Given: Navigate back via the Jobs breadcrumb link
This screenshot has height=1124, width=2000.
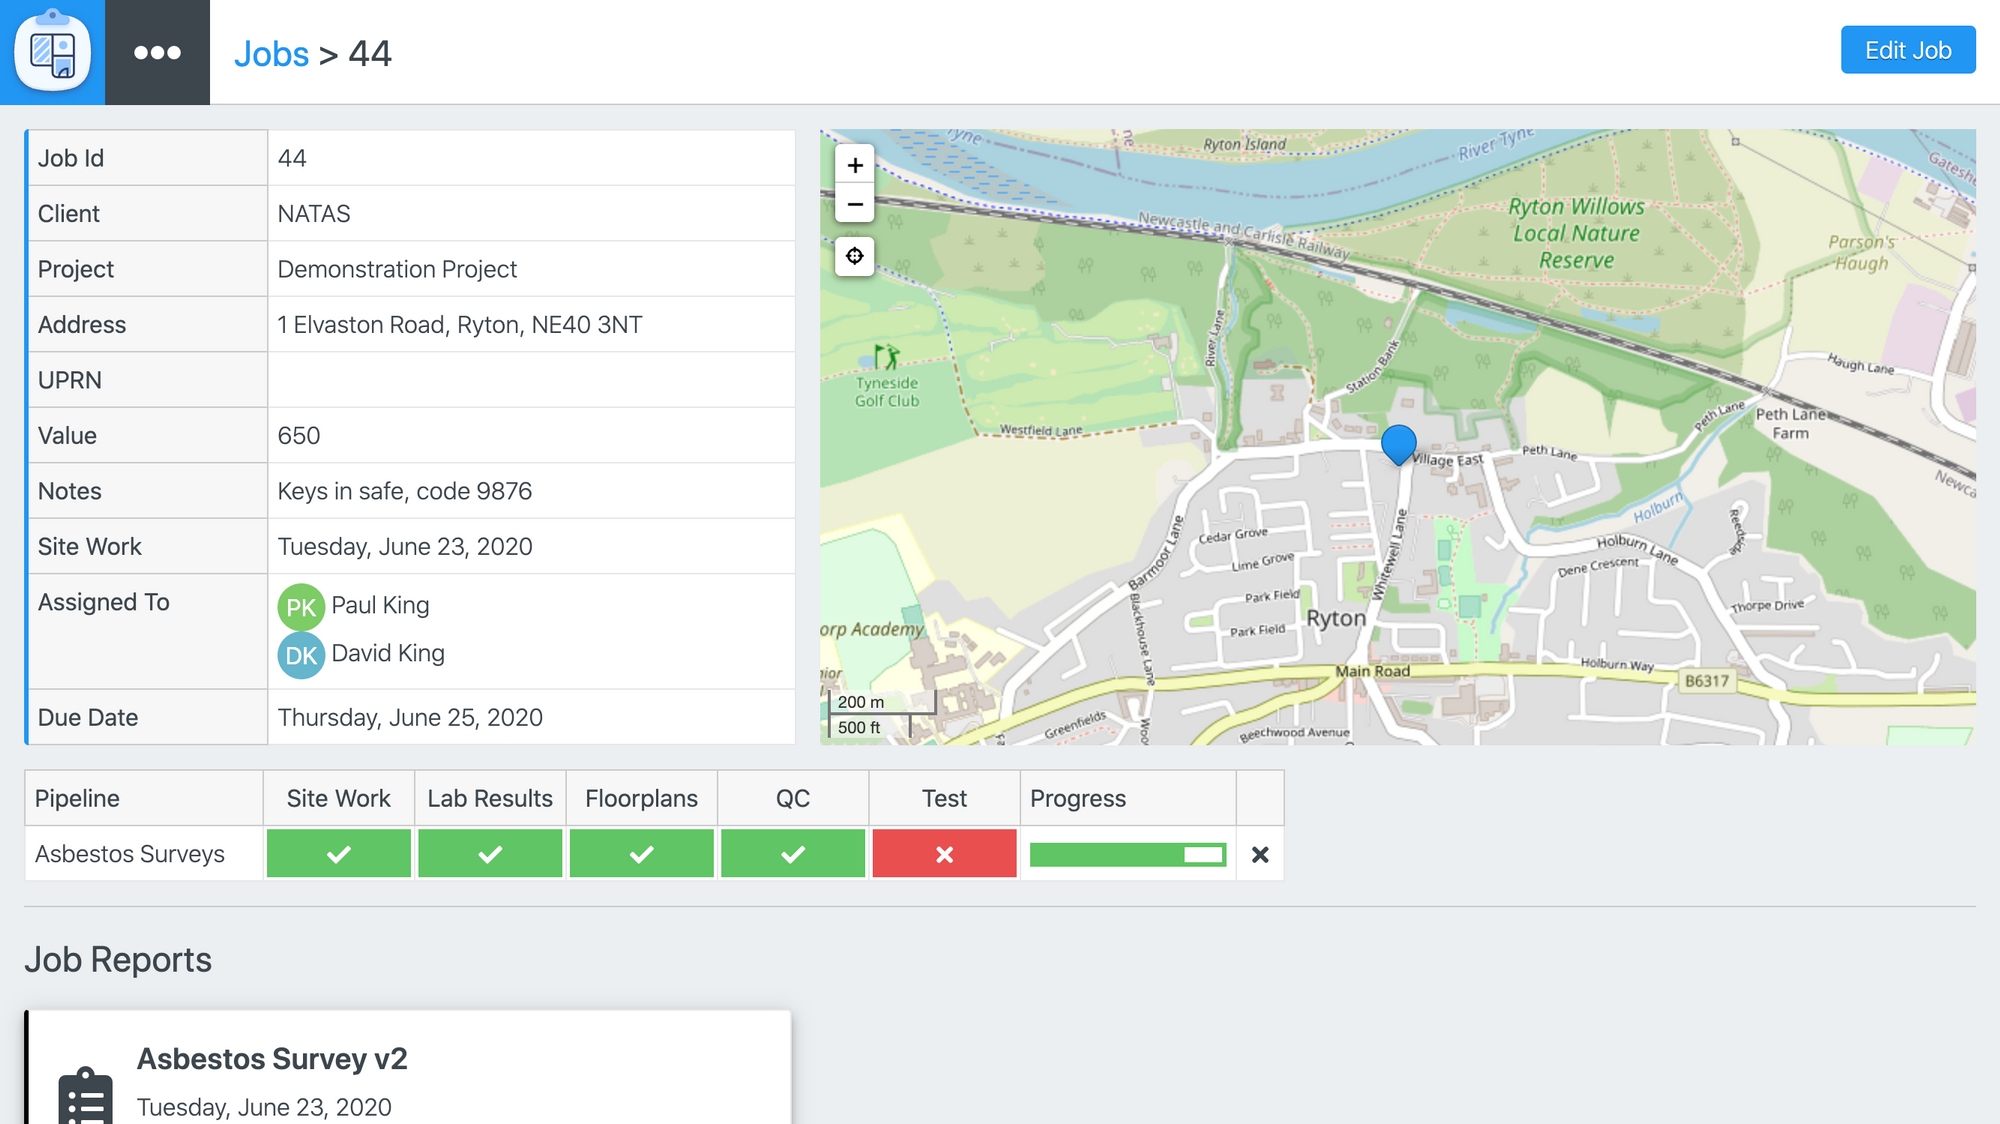Looking at the screenshot, I should click(271, 54).
